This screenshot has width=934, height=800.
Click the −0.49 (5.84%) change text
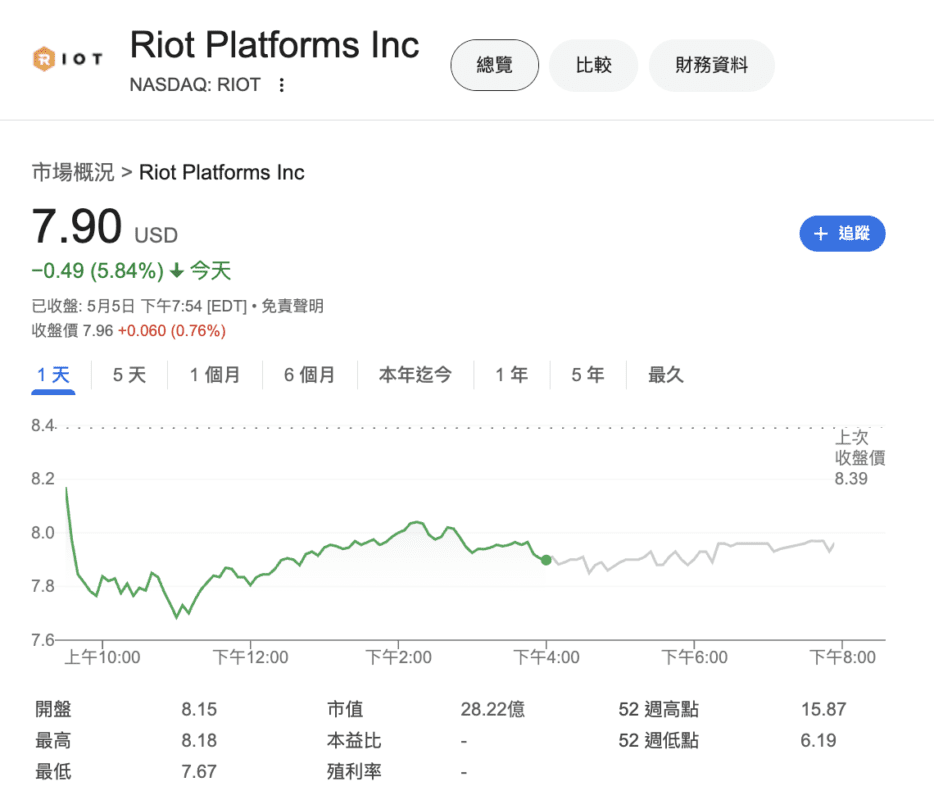[x=98, y=271]
